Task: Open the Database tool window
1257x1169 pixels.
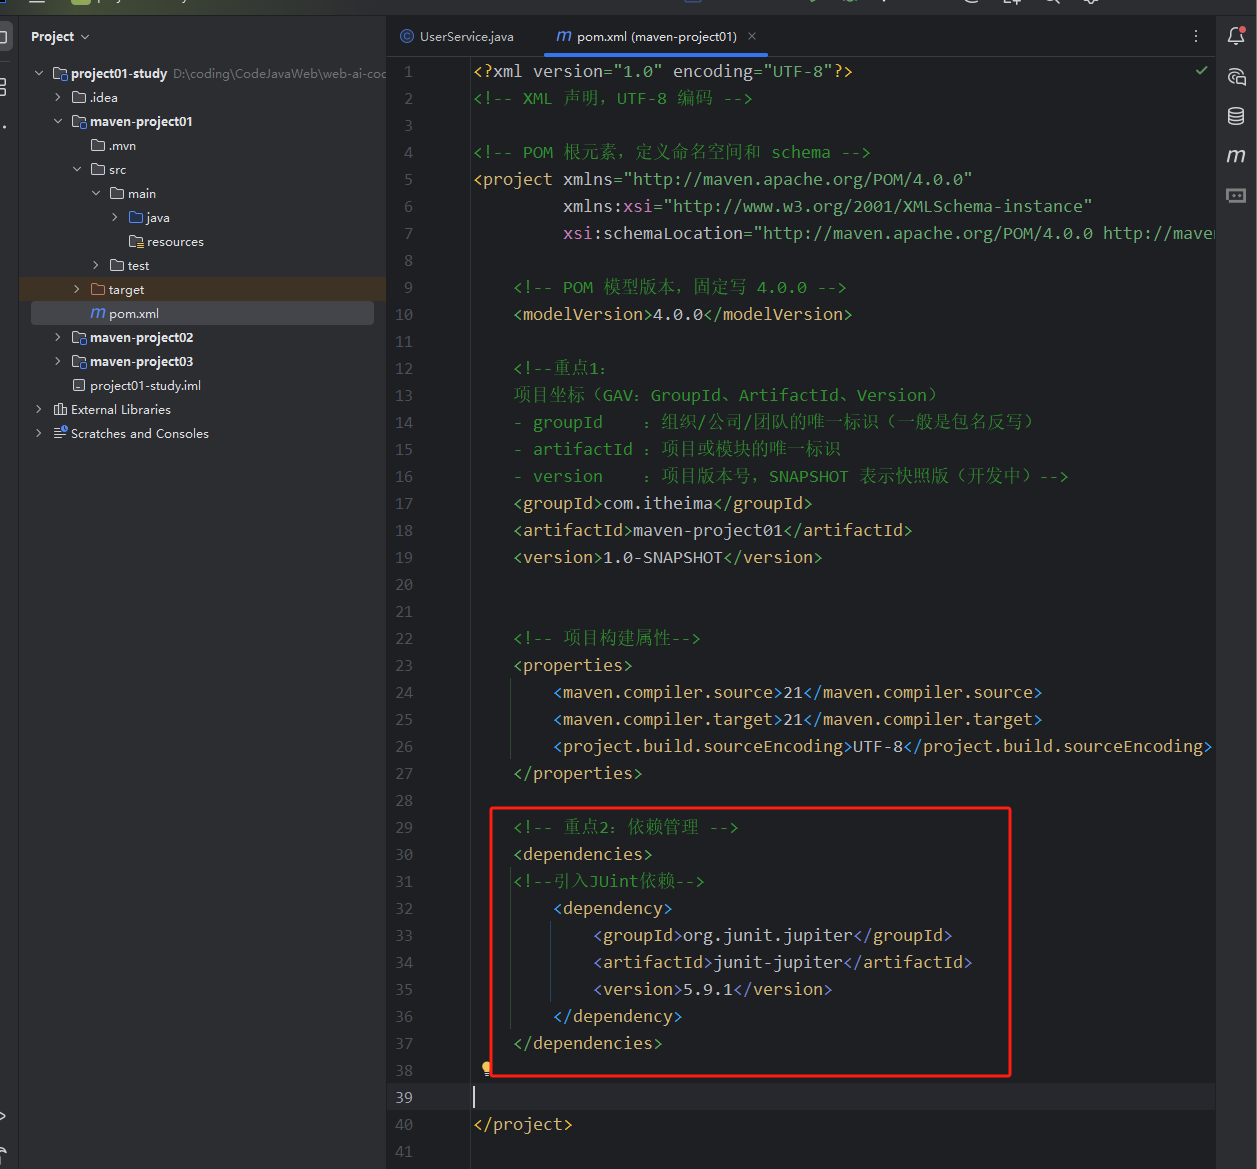Action: [1236, 116]
